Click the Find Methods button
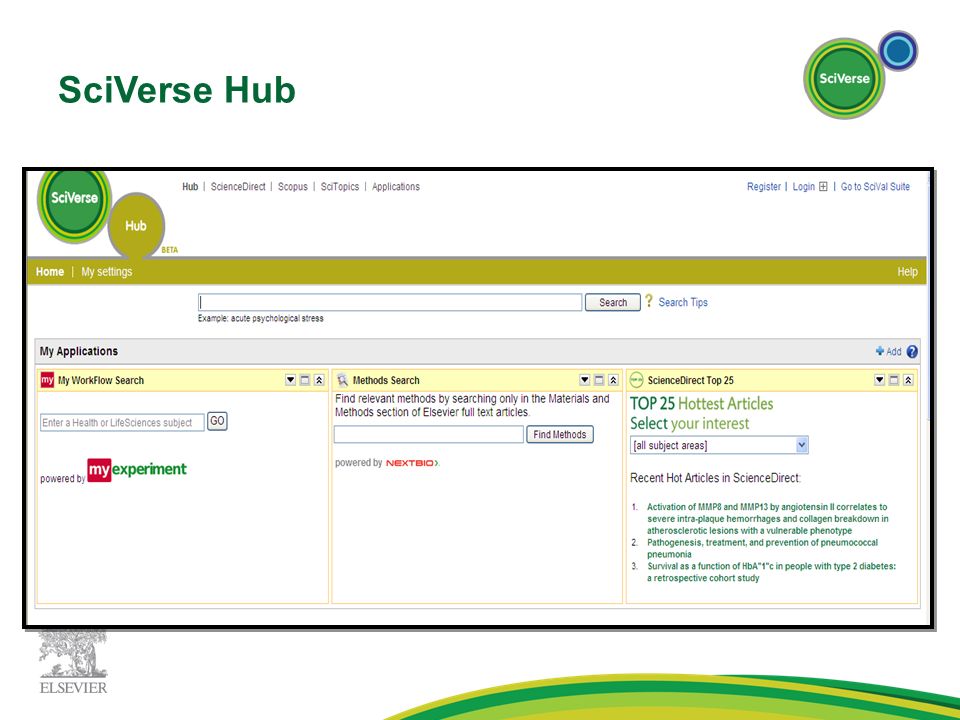 560,435
